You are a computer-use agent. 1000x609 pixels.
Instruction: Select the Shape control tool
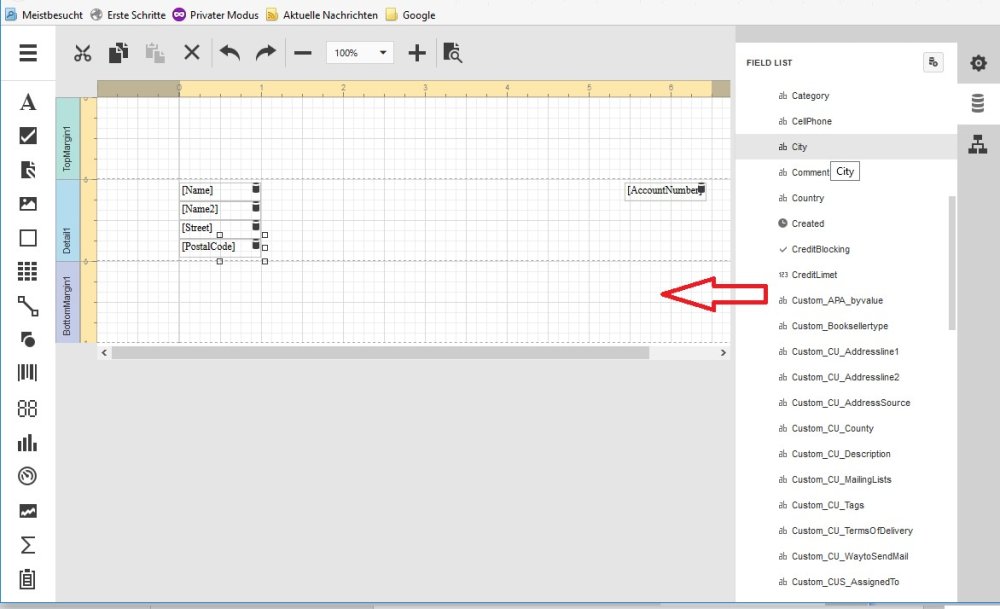click(x=27, y=339)
